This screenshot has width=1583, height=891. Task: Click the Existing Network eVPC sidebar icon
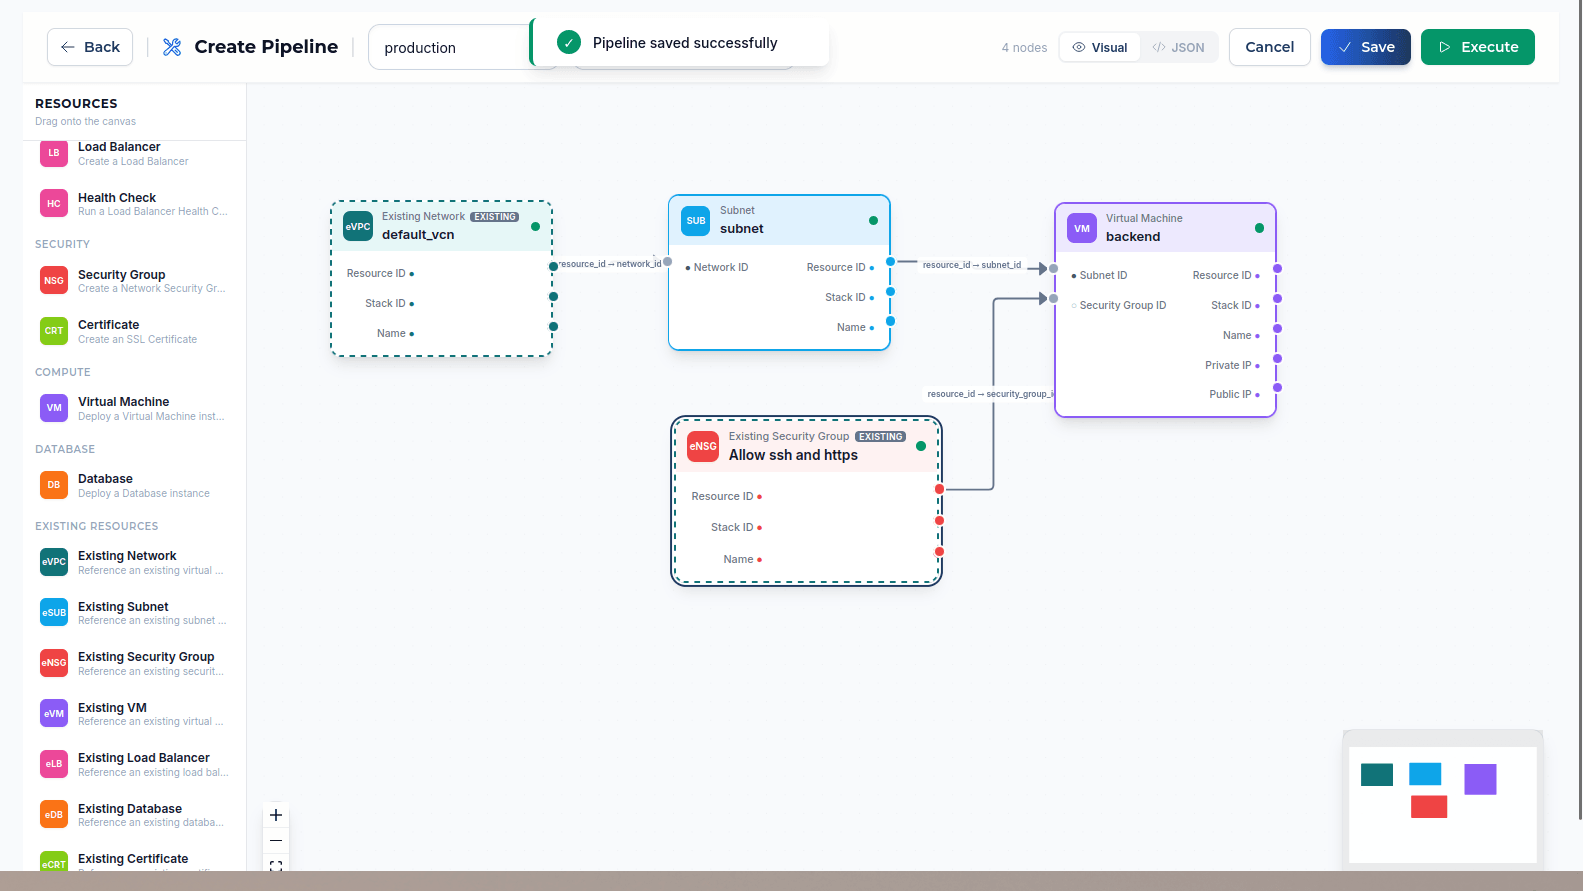[x=54, y=562]
